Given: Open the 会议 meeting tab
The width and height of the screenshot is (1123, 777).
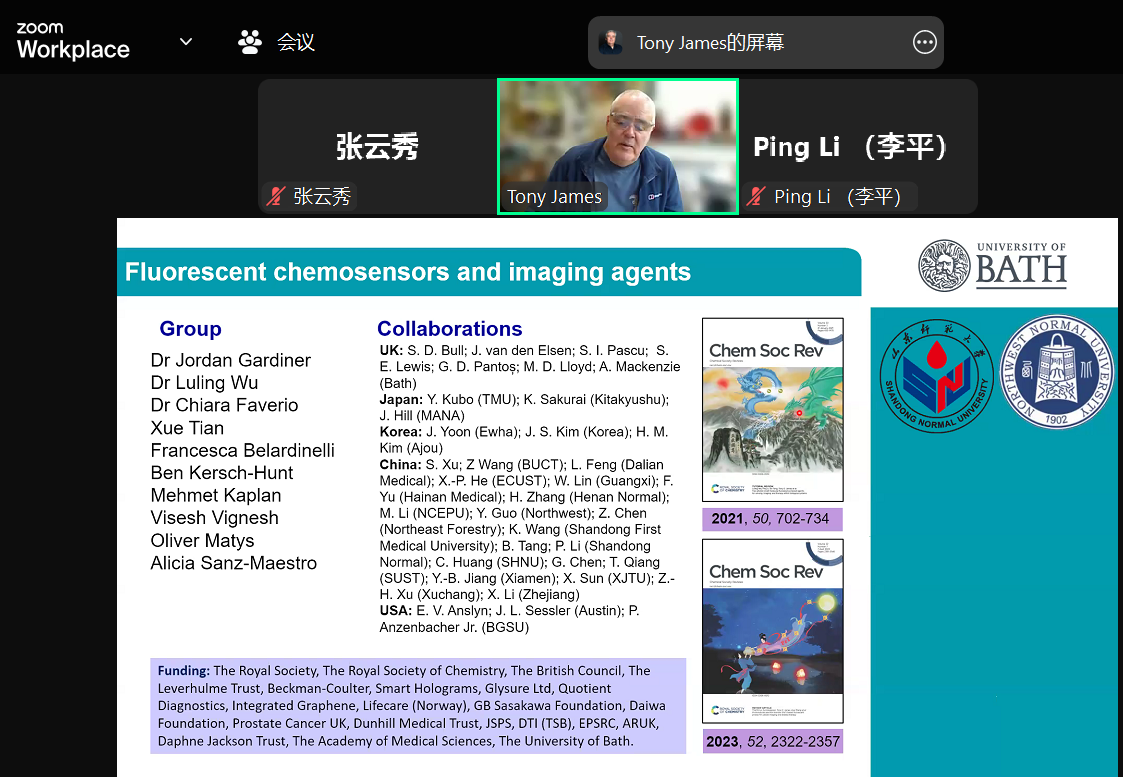Looking at the screenshot, I should [296, 42].
